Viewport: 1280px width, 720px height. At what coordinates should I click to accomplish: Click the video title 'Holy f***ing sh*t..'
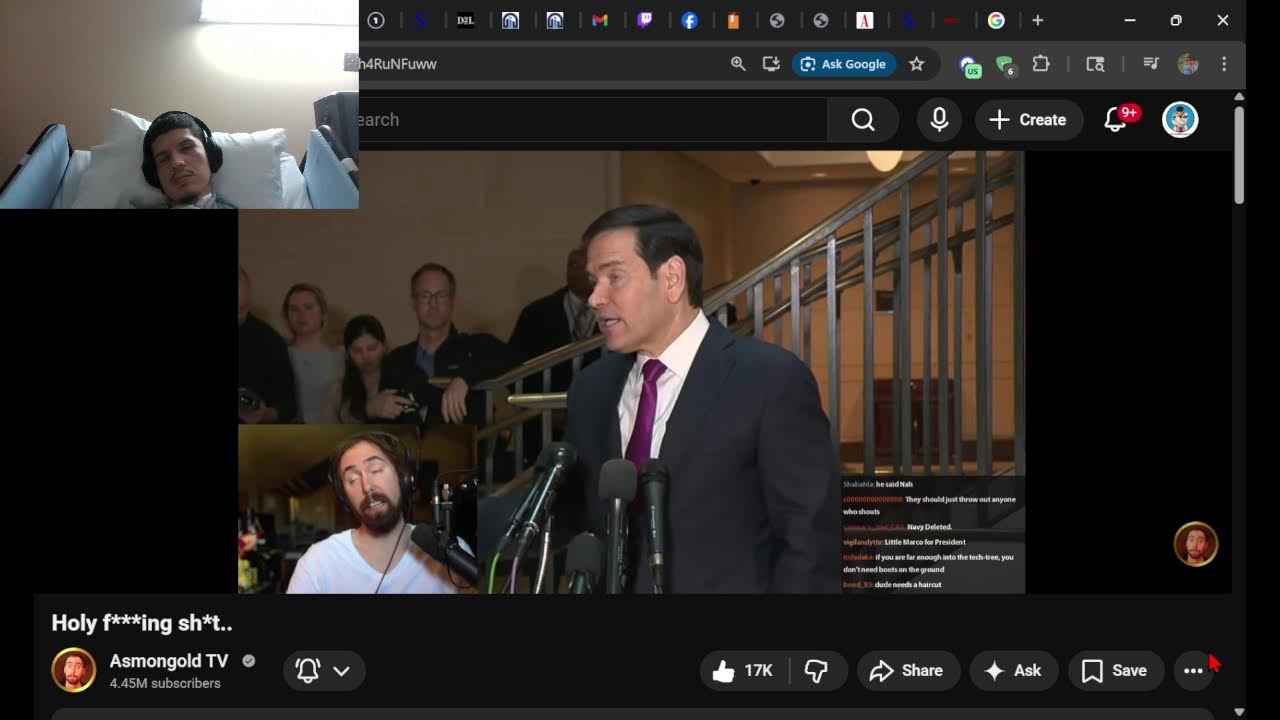[142, 623]
